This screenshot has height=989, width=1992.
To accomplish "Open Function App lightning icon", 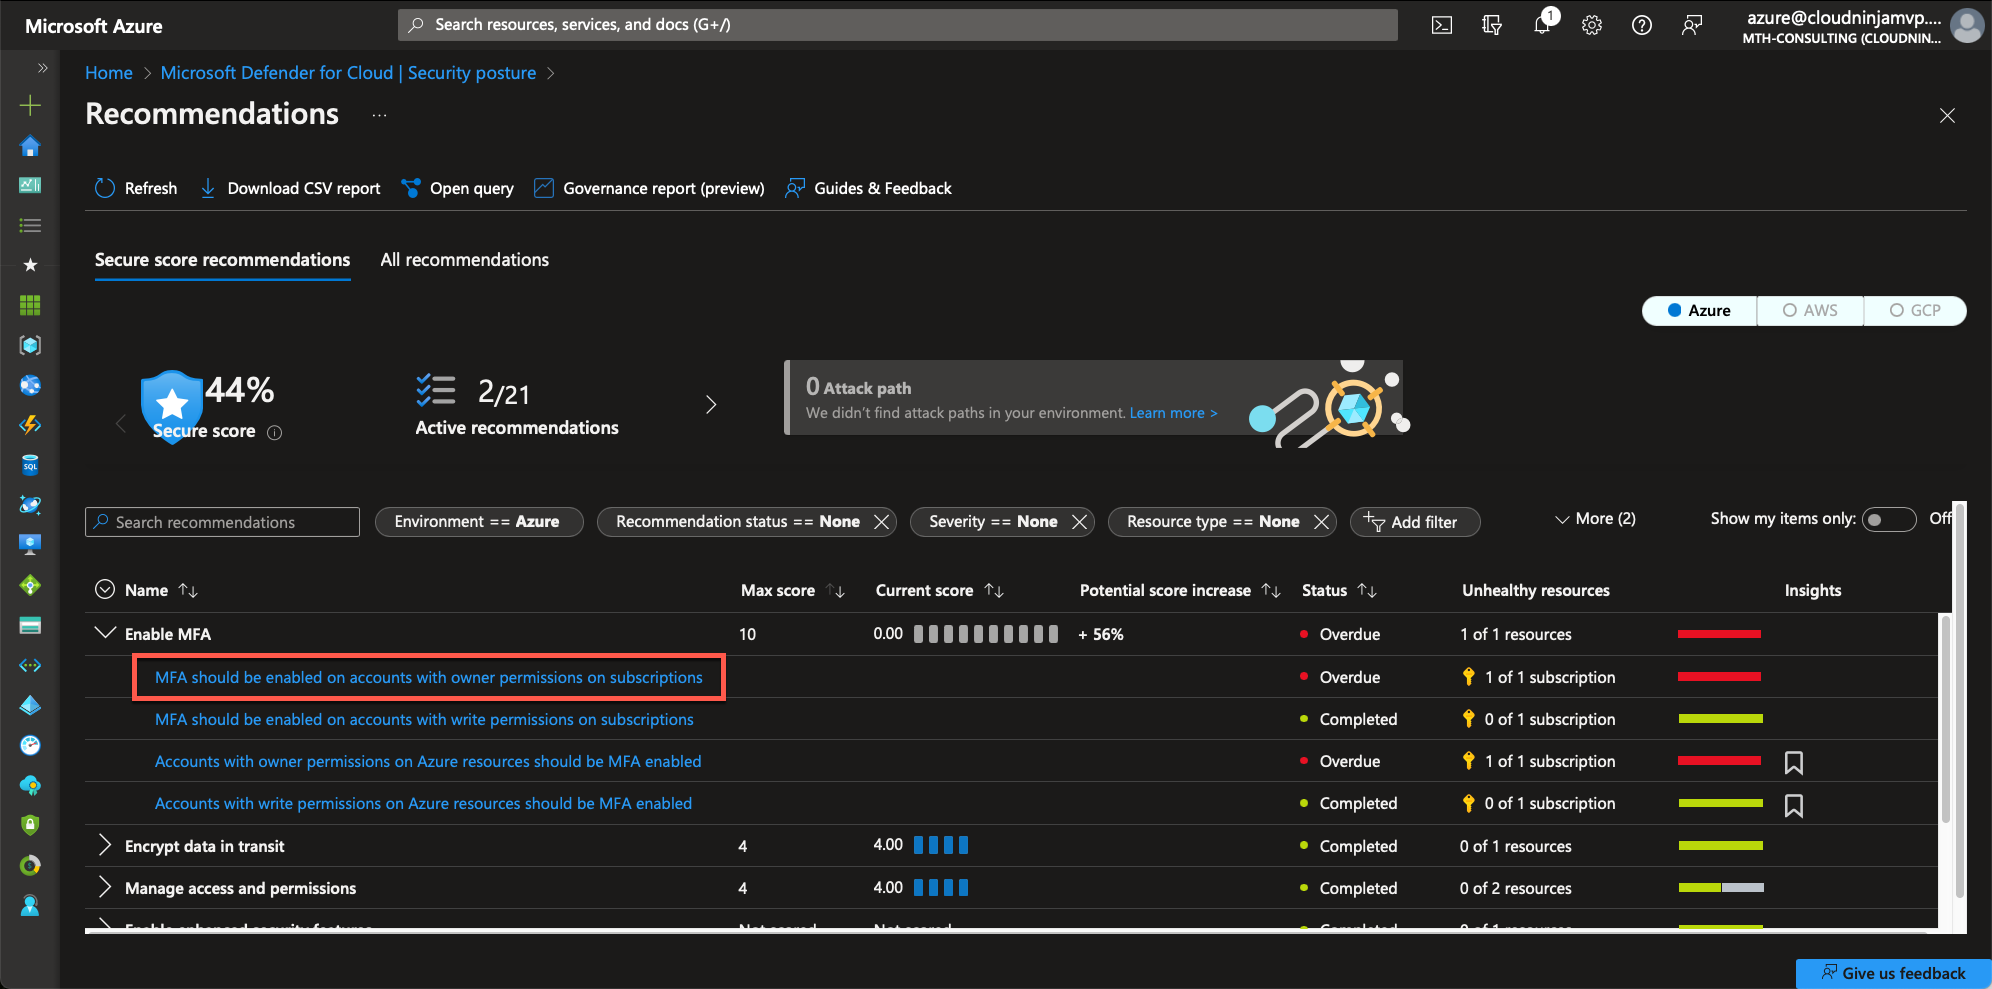I will (30, 425).
